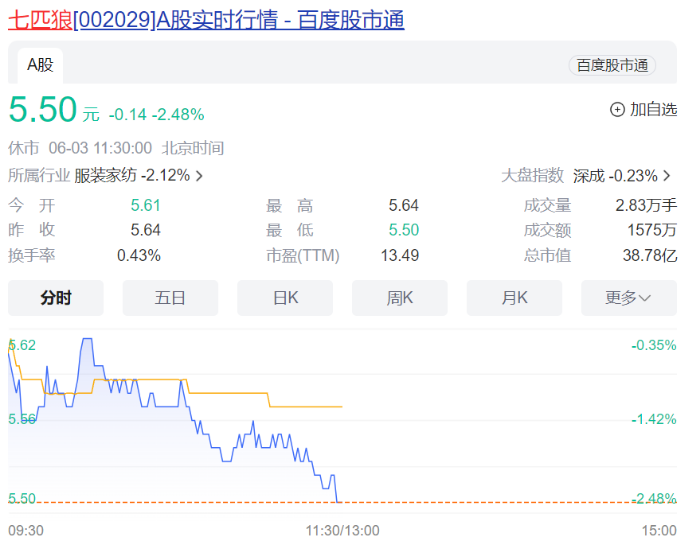This screenshot has width=700, height=537.
Task: Click the 成交量 value 2.83万手
Action: (x=646, y=205)
